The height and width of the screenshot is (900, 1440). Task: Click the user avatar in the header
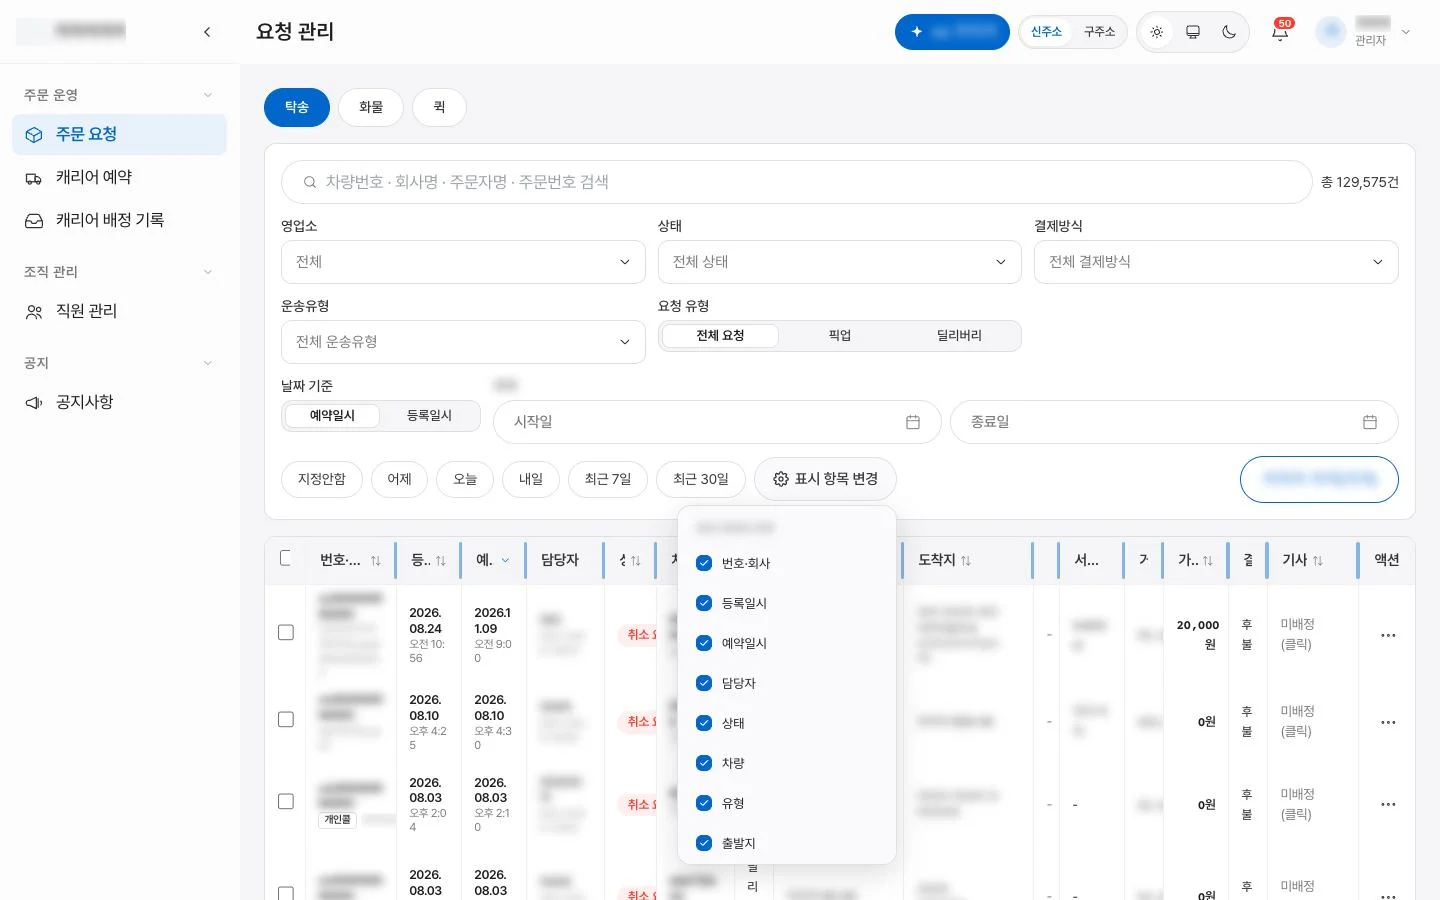click(1331, 32)
